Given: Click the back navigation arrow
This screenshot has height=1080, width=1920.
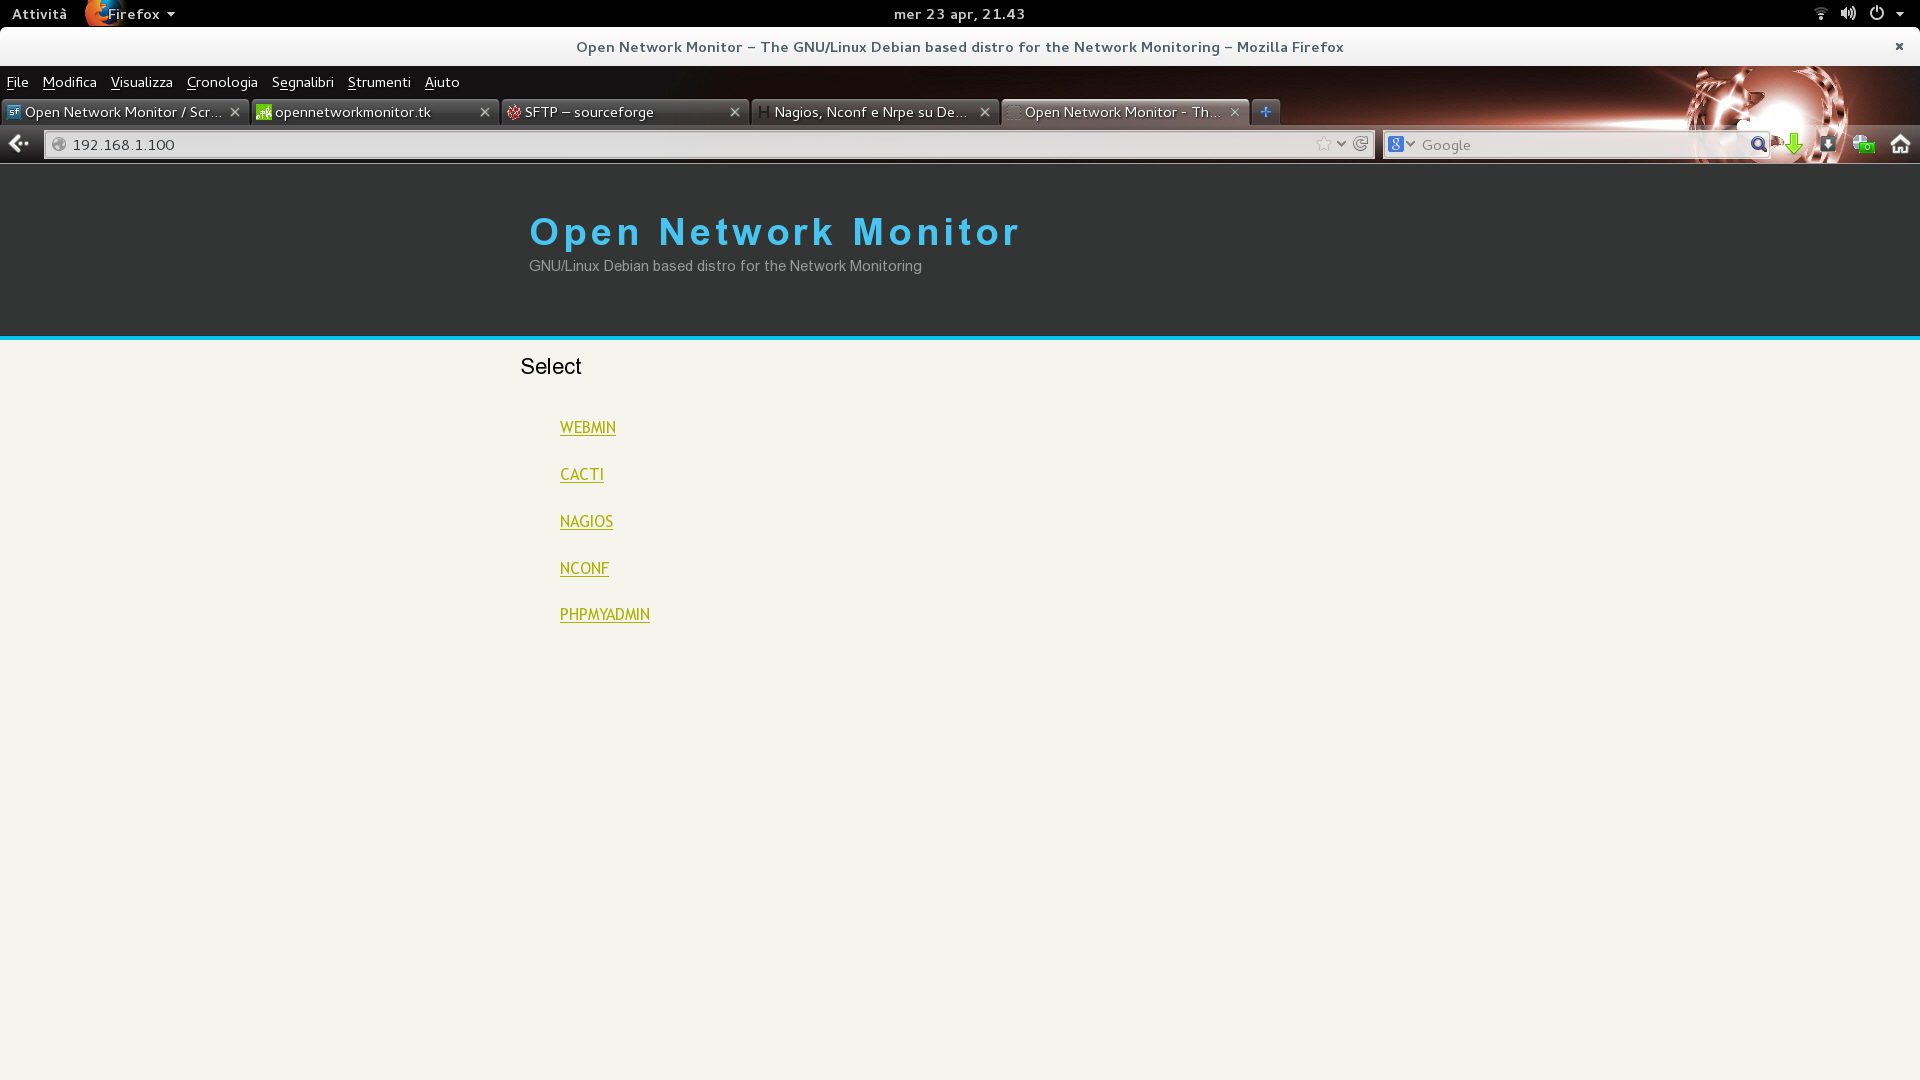Looking at the screenshot, I should click(x=18, y=144).
